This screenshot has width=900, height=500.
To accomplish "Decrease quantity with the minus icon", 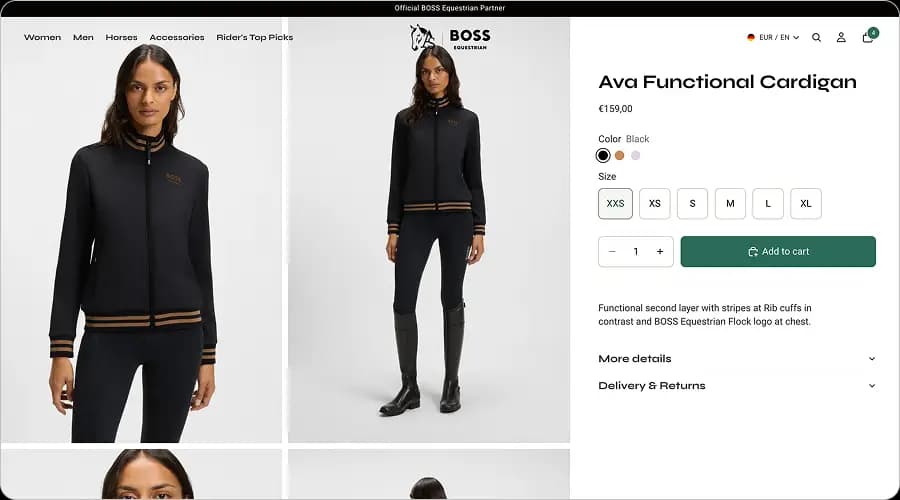I will point(612,252).
